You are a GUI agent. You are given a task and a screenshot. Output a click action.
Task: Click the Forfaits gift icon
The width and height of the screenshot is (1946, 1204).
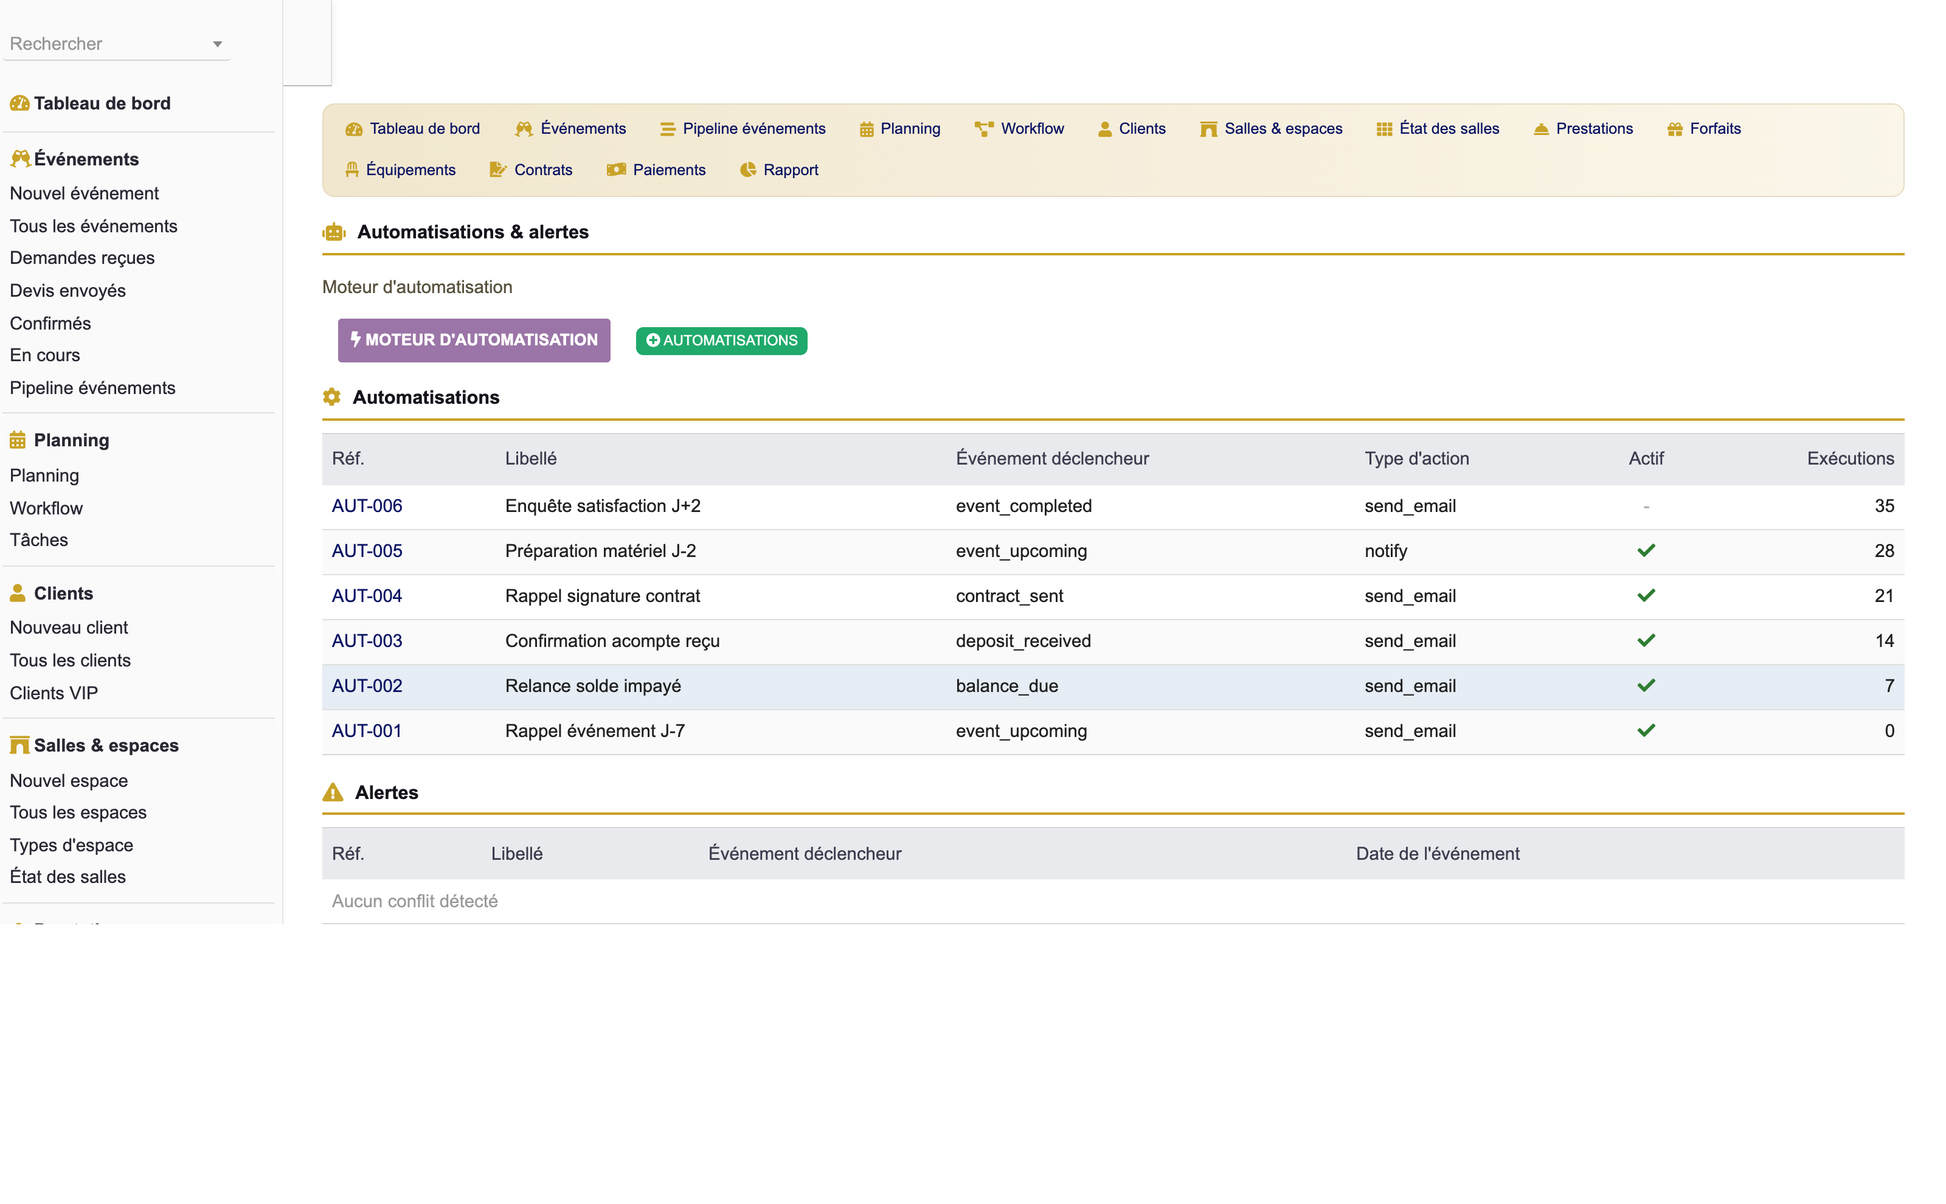[x=1675, y=129]
